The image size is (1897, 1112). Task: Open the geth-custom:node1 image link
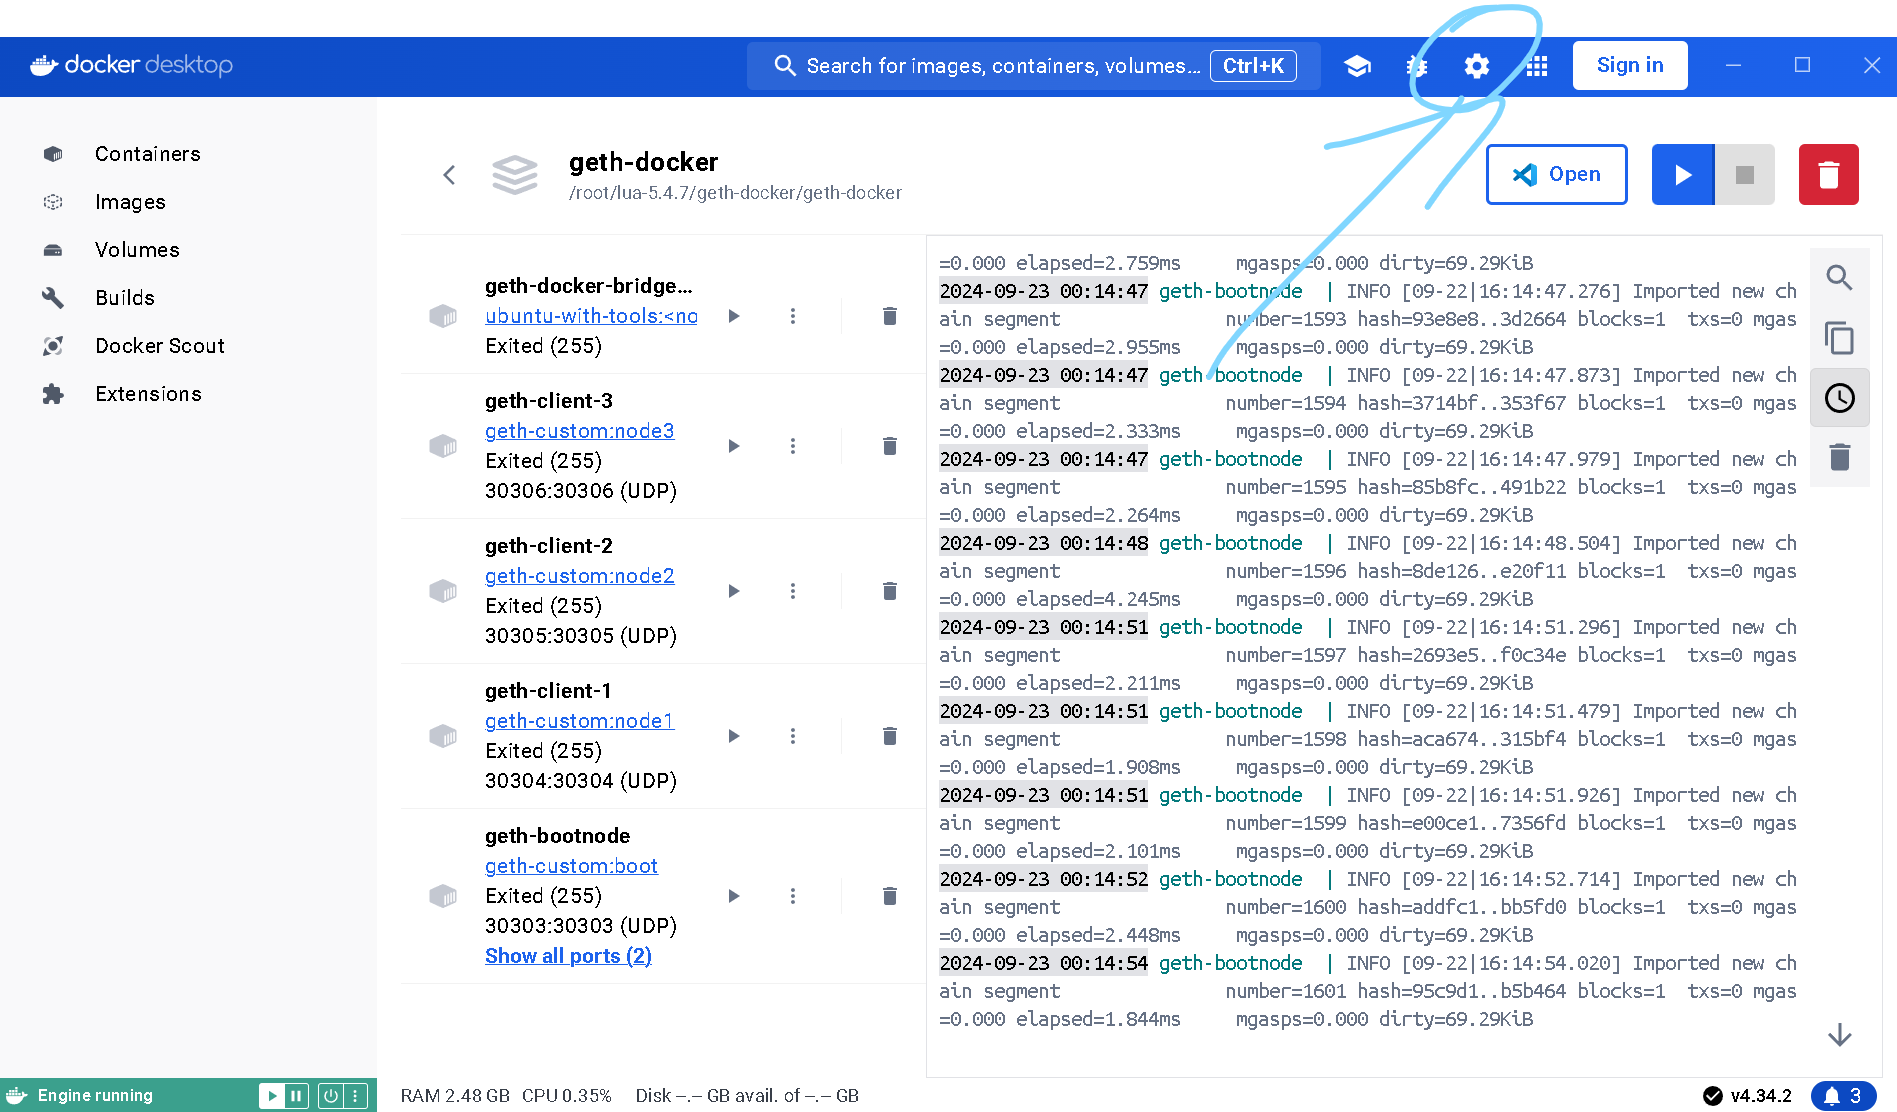(579, 721)
